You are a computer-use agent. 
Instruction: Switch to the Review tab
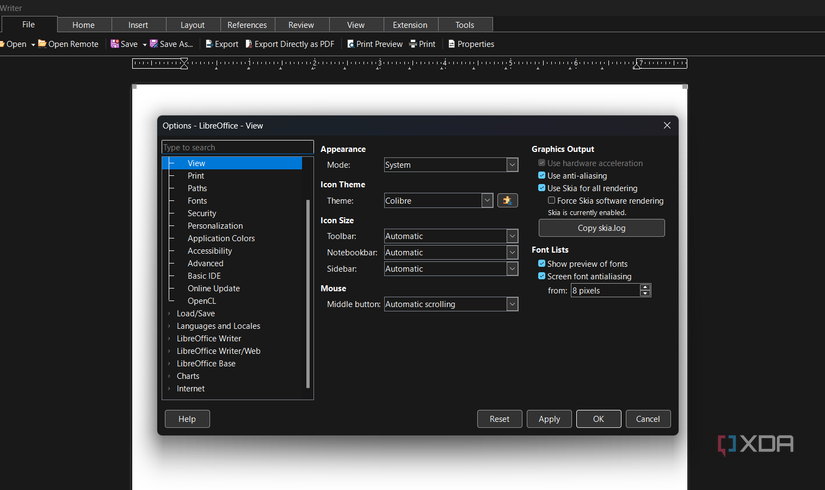[x=301, y=25]
